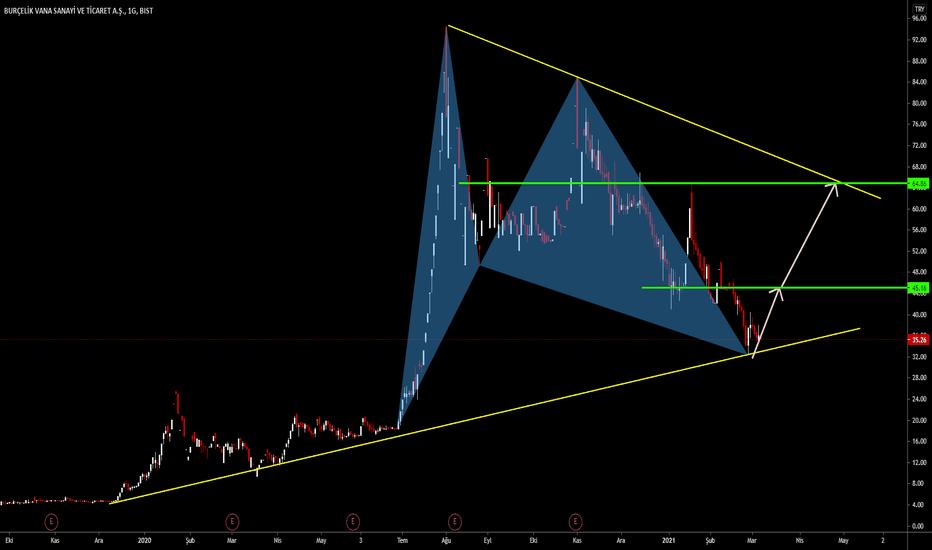Viewport: 932px width, 550px height.
Task: Click the 40.00 price axis label
Action: point(919,315)
